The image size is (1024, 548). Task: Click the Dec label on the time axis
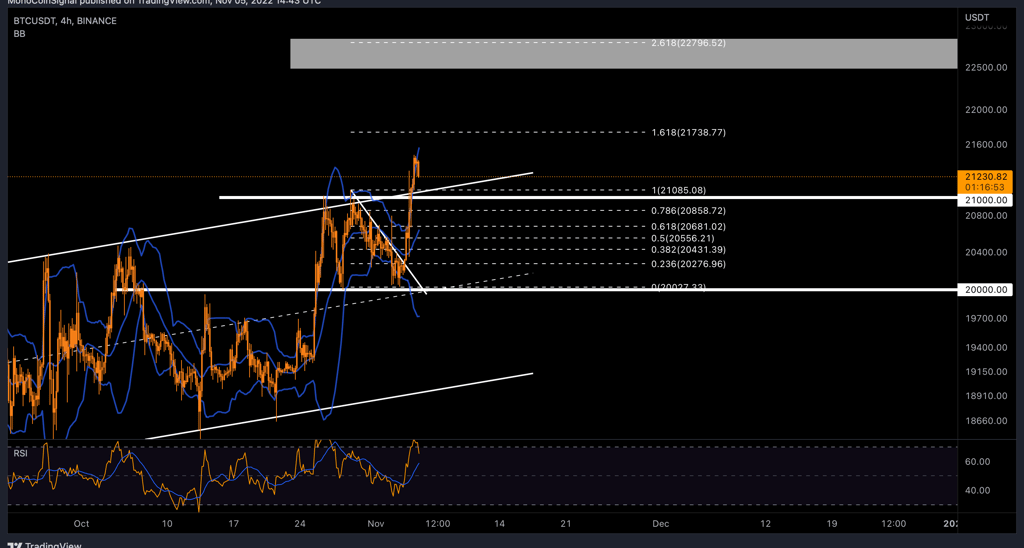point(661,523)
